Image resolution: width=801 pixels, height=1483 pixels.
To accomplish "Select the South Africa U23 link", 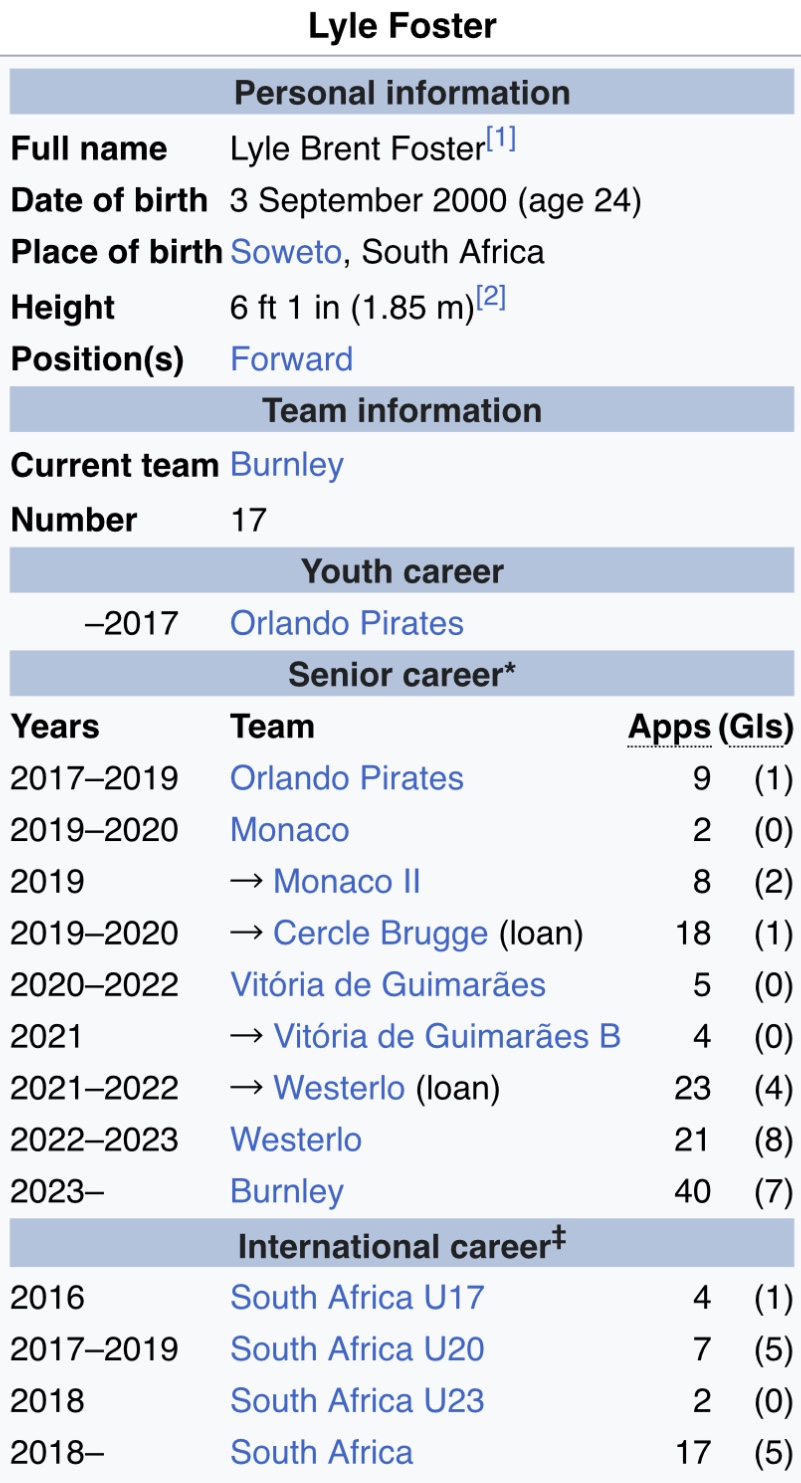I will tap(357, 1400).
